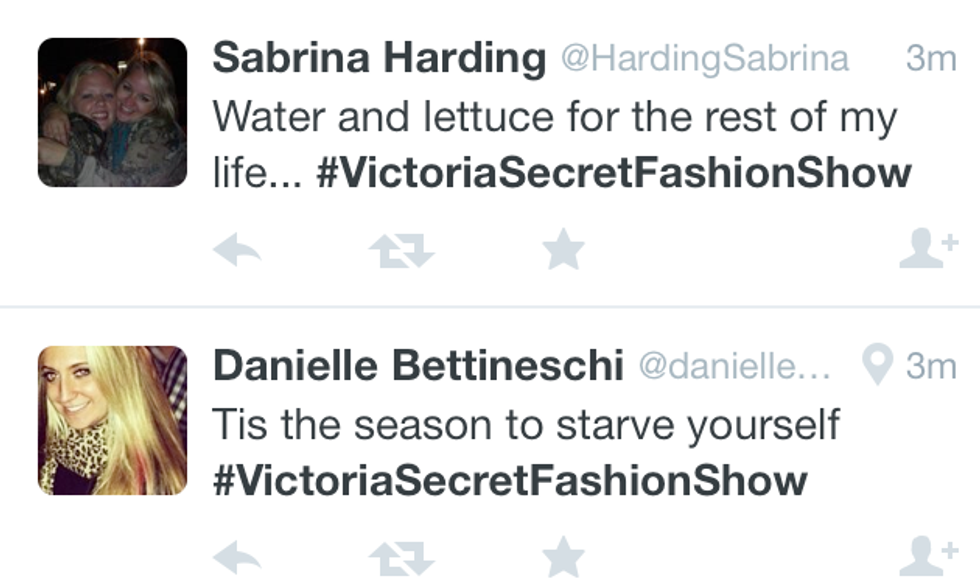Open the hashtag in Danielle Bettineschi's tweet
The image size is (980, 585).
pos(510,480)
